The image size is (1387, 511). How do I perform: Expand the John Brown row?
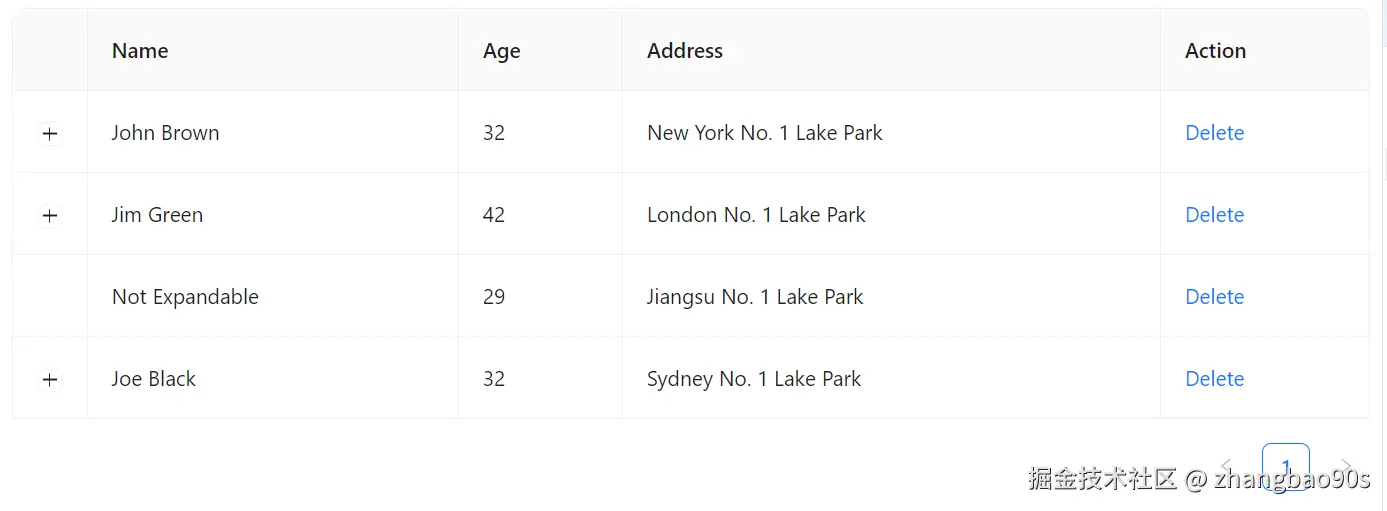coord(50,133)
